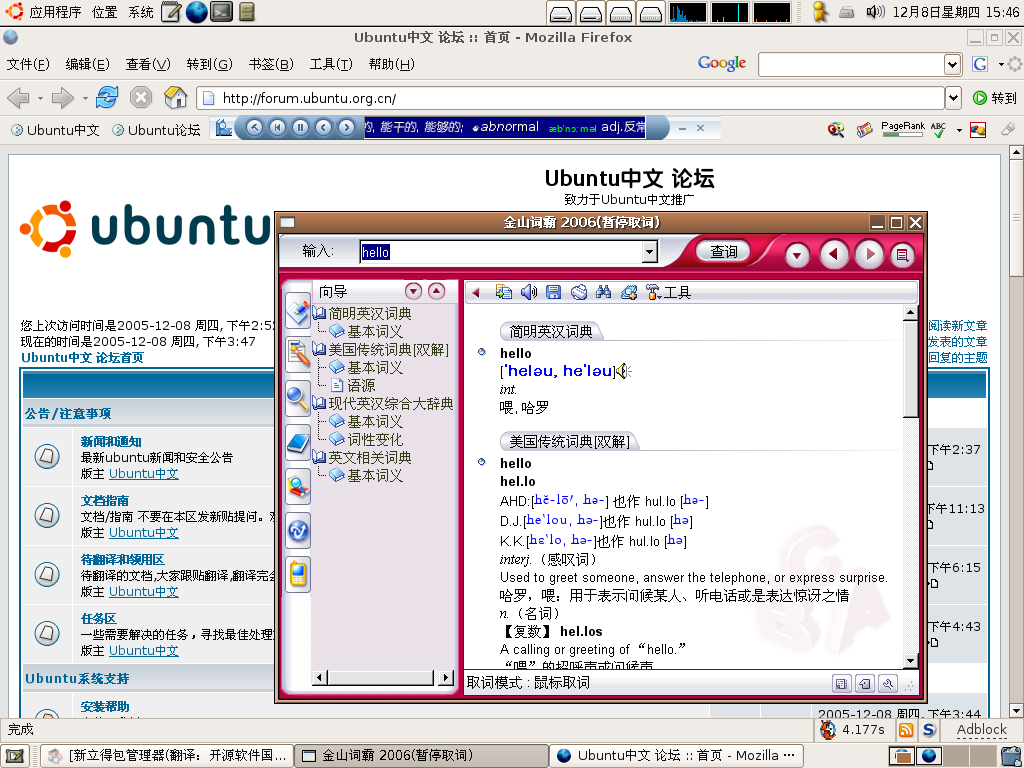Open the dictionary input history dropdown

tap(649, 252)
